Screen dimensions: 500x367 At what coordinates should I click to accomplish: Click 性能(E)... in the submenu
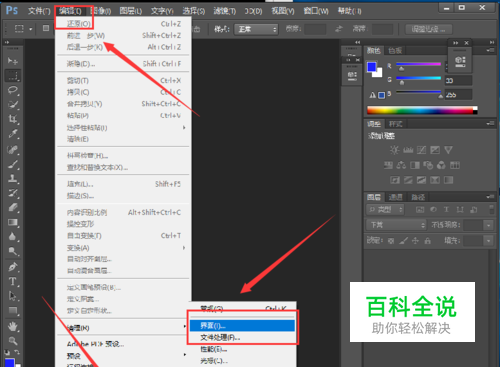coord(242,349)
